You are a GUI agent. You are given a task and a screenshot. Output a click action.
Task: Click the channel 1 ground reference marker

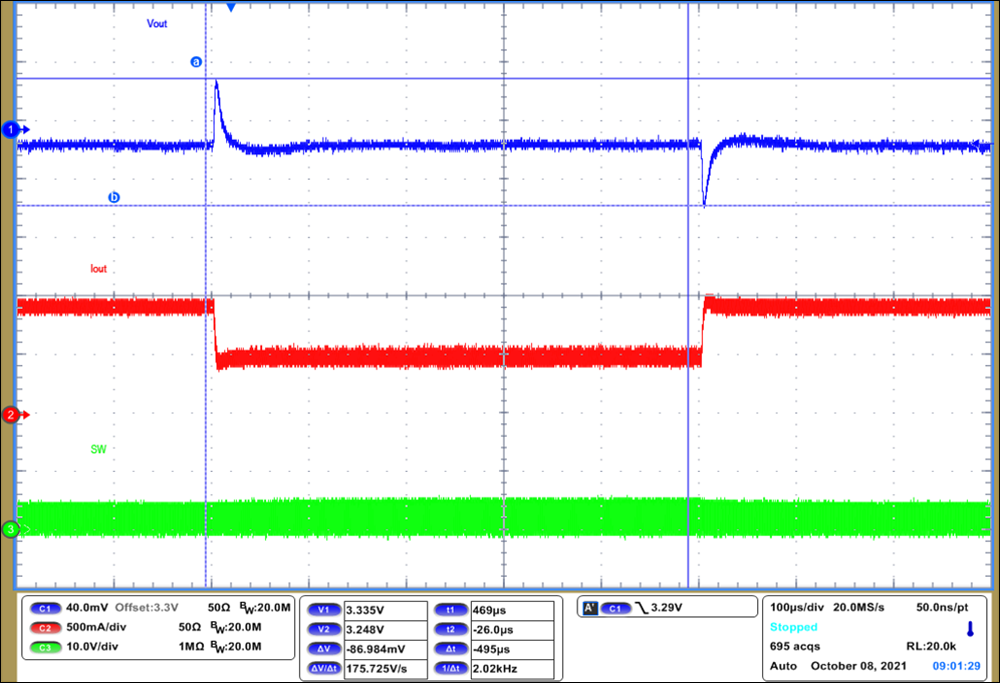coord(11,129)
